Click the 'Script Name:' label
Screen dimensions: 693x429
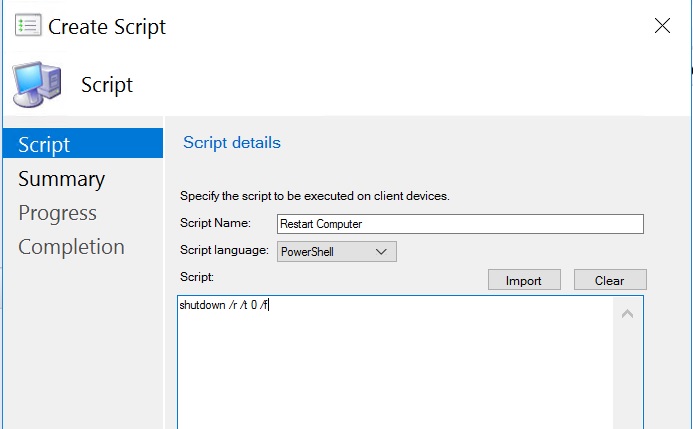(215, 223)
